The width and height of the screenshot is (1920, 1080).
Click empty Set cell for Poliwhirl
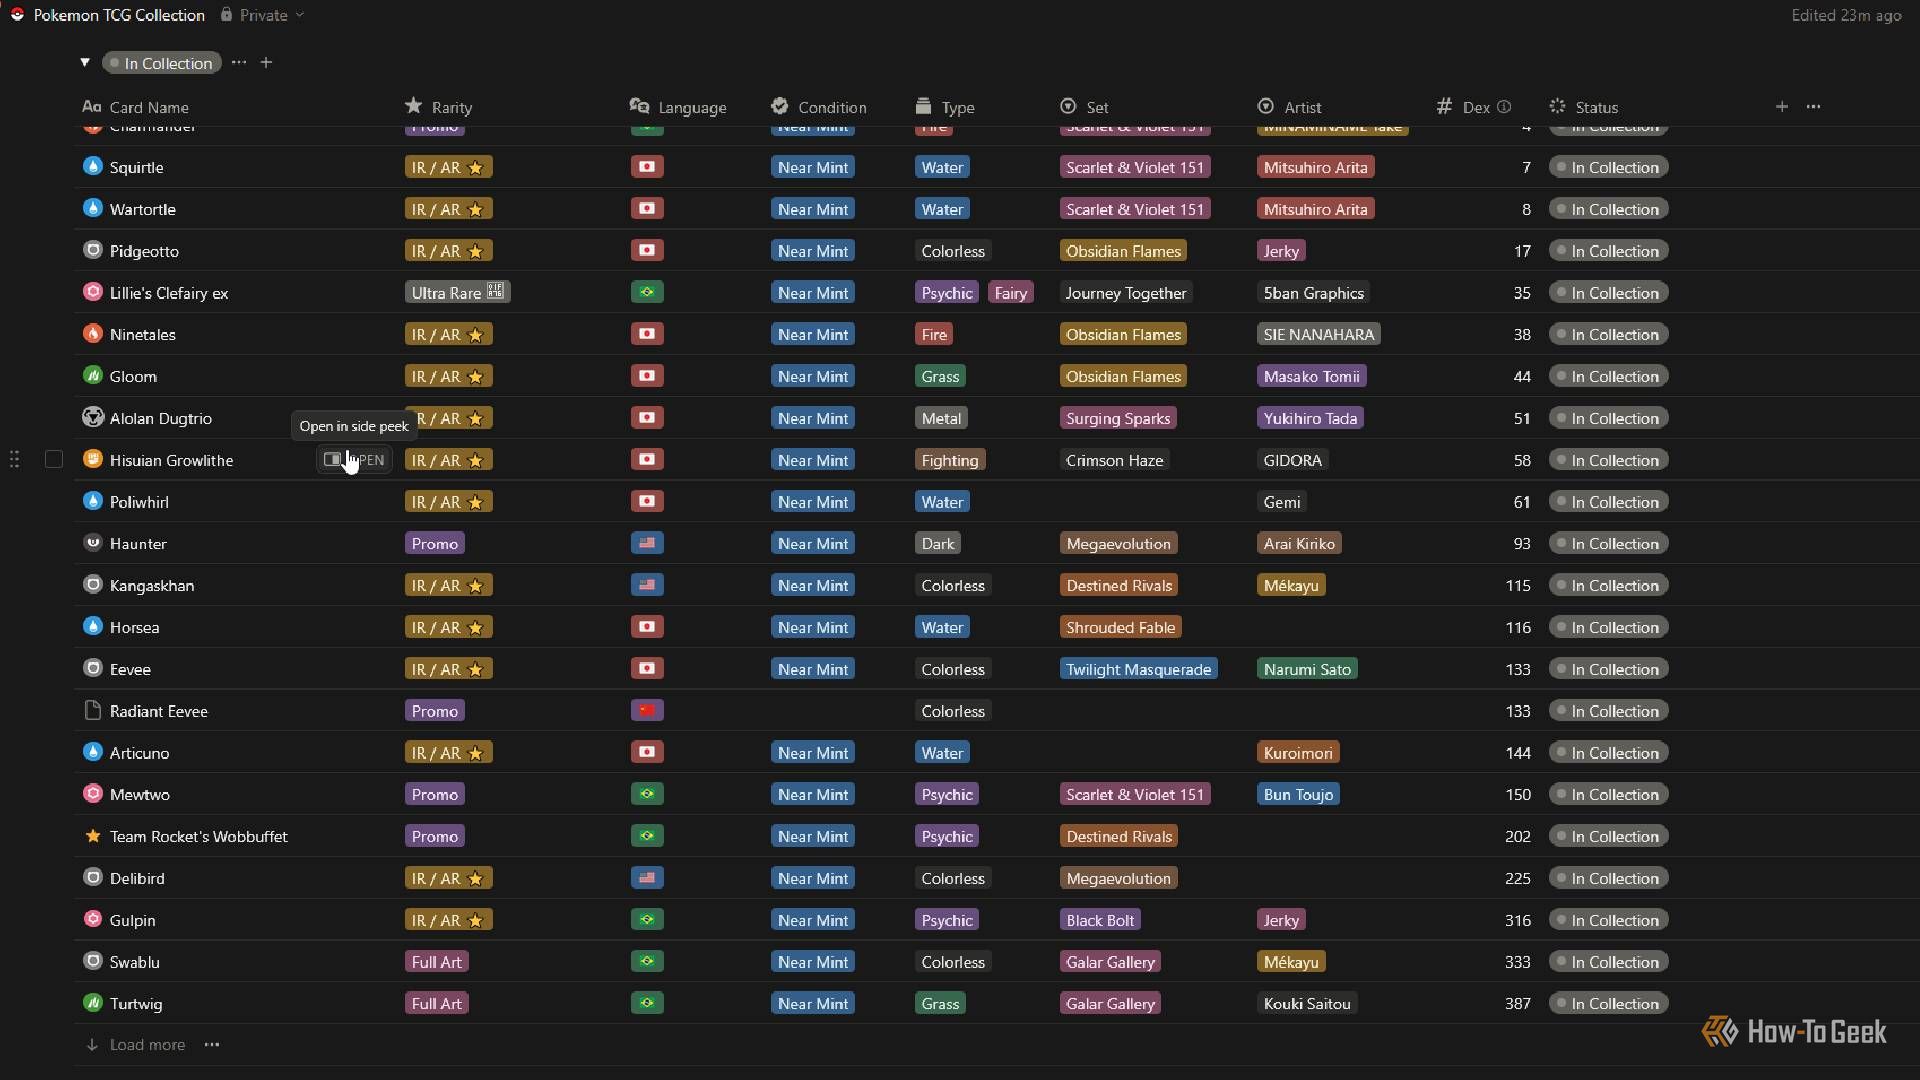(x=1152, y=502)
